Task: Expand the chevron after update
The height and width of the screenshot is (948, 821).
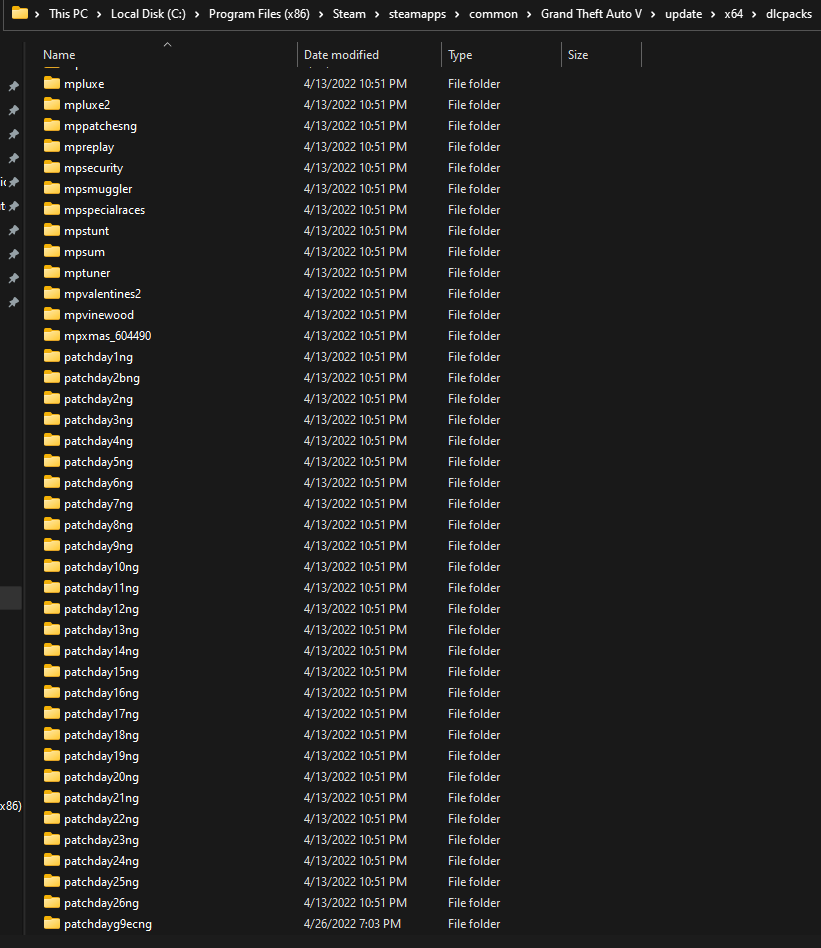Action: click(713, 14)
